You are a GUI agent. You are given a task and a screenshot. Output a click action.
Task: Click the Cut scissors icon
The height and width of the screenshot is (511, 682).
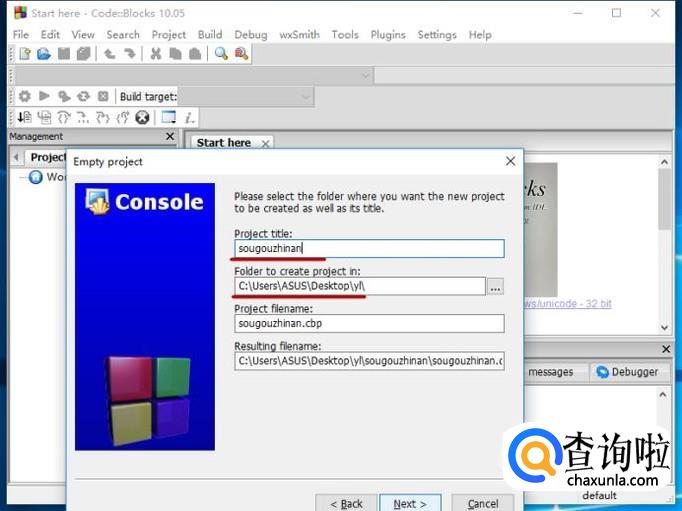click(x=156, y=54)
